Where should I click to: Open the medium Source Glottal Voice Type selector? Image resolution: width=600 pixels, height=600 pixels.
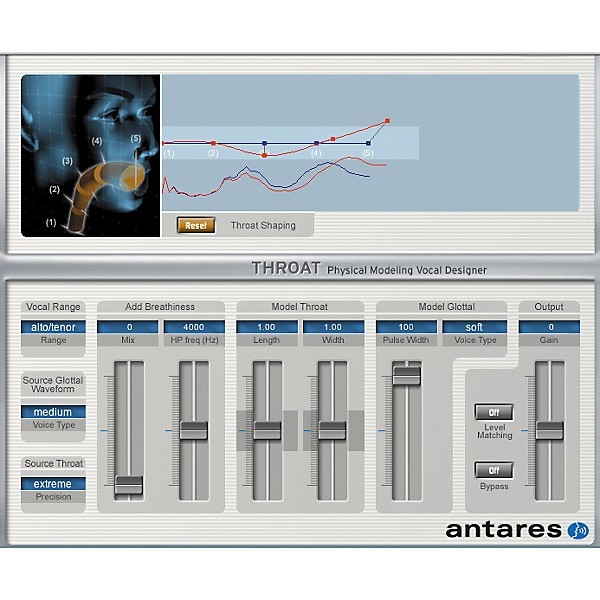tap(53, 412)
